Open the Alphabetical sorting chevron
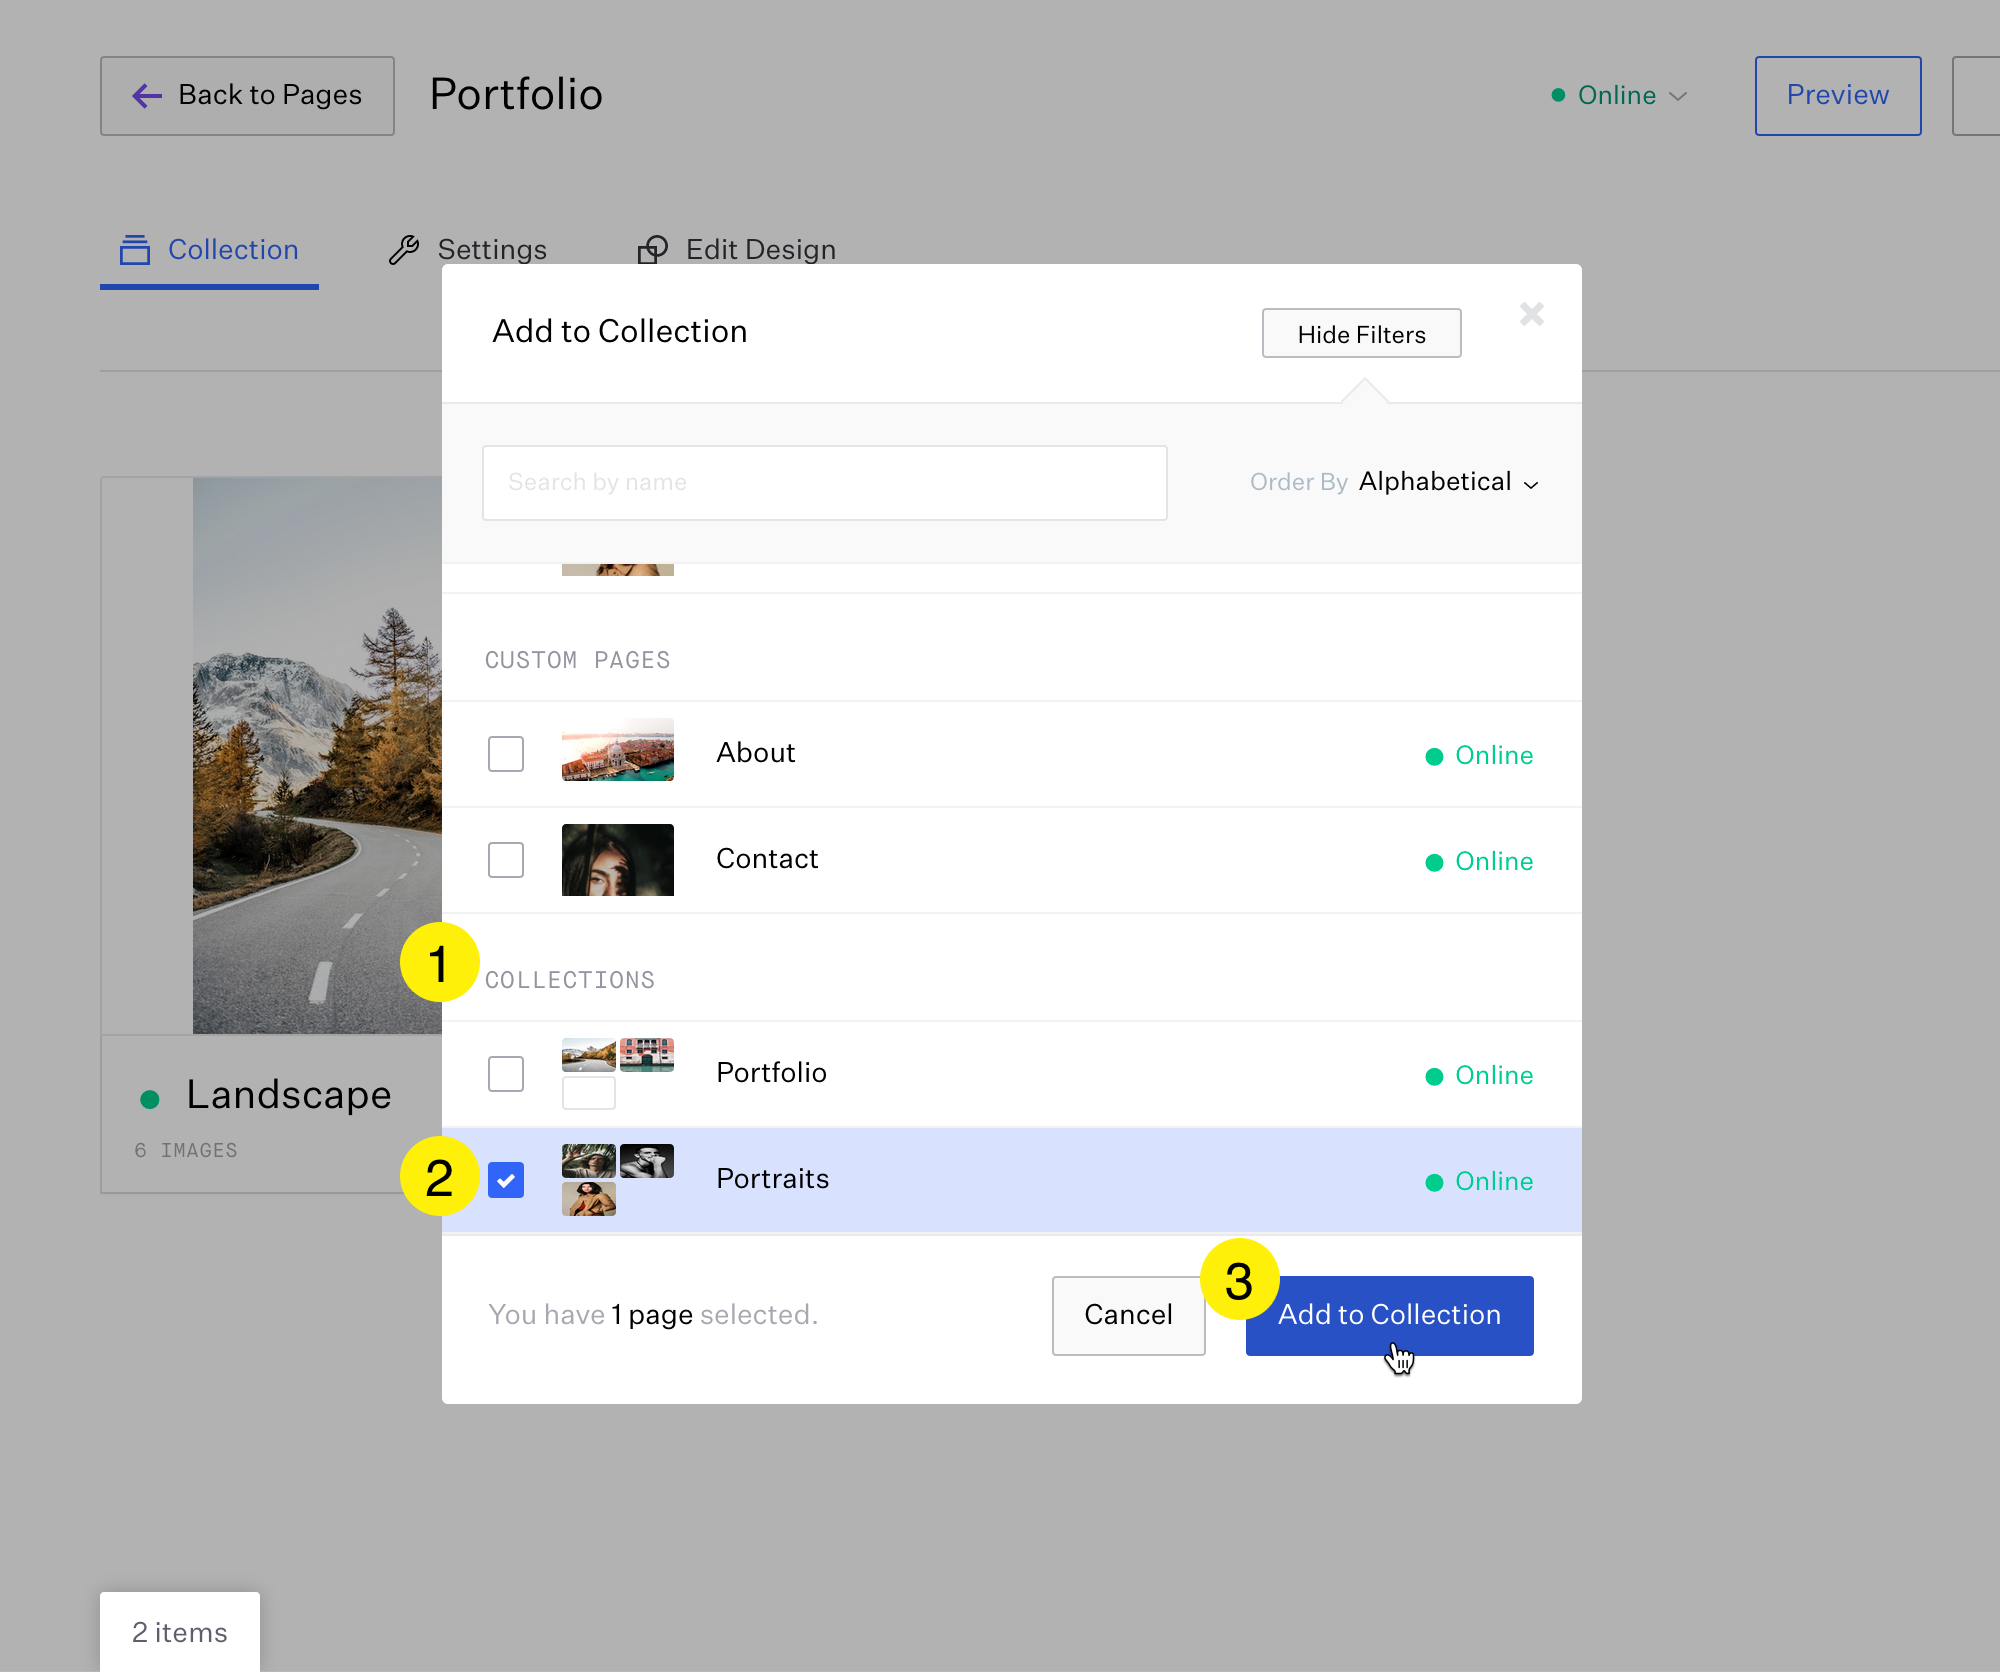 point(1531,485)
